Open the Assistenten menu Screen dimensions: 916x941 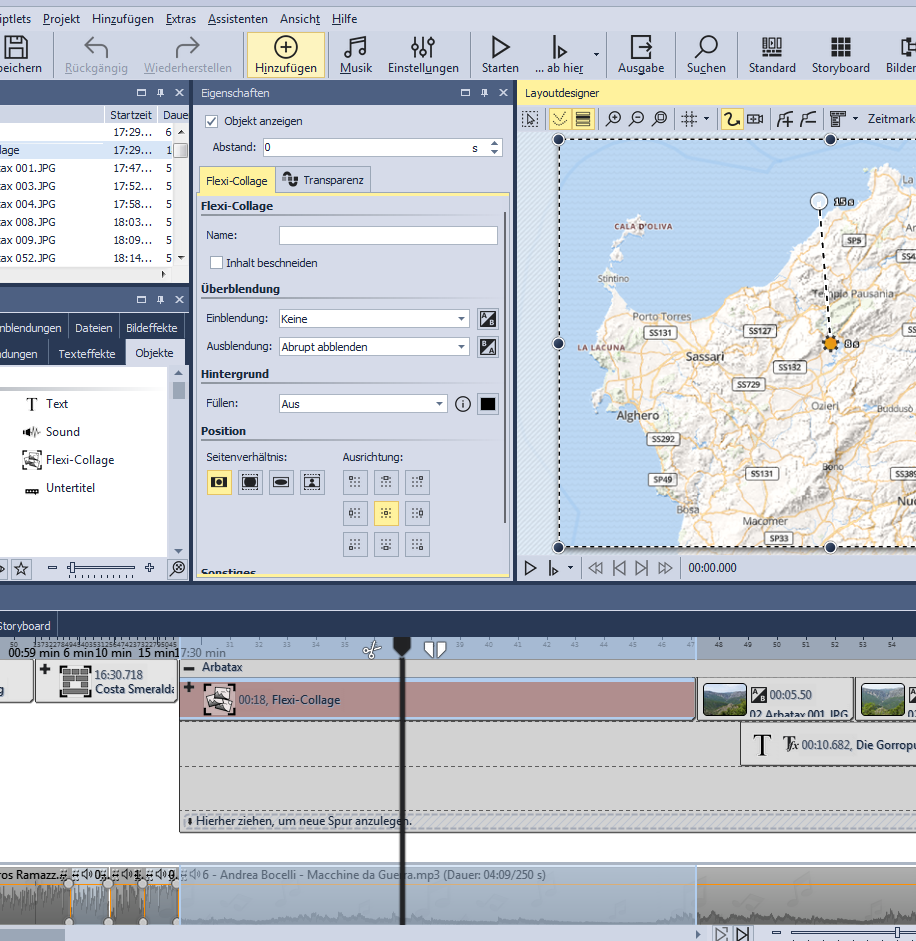coord(237,19)
